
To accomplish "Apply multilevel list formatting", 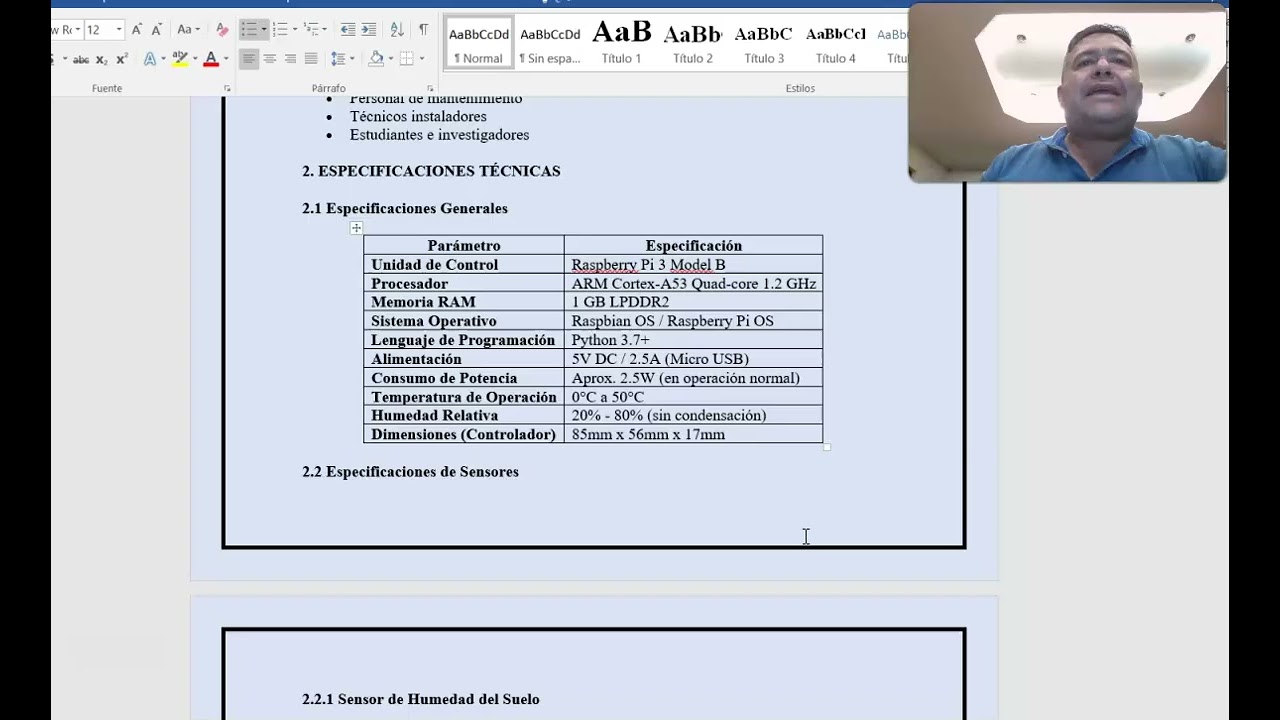I will click(311, 30).
